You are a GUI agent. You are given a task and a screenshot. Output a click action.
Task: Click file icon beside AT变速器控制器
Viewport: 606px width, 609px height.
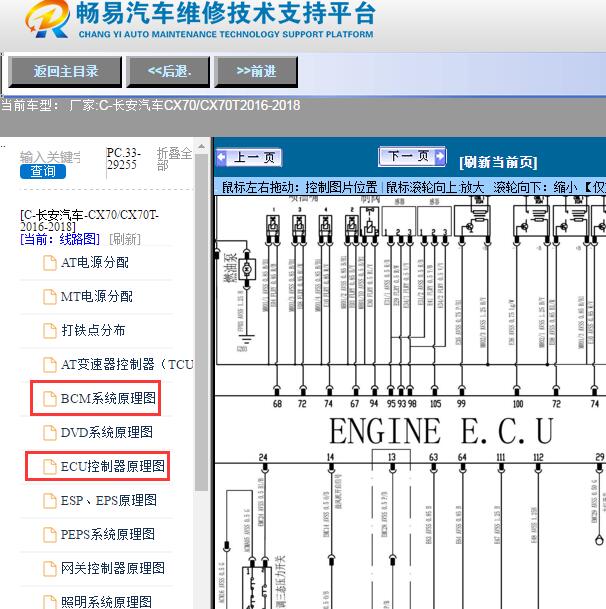click(x=49, y=365)
